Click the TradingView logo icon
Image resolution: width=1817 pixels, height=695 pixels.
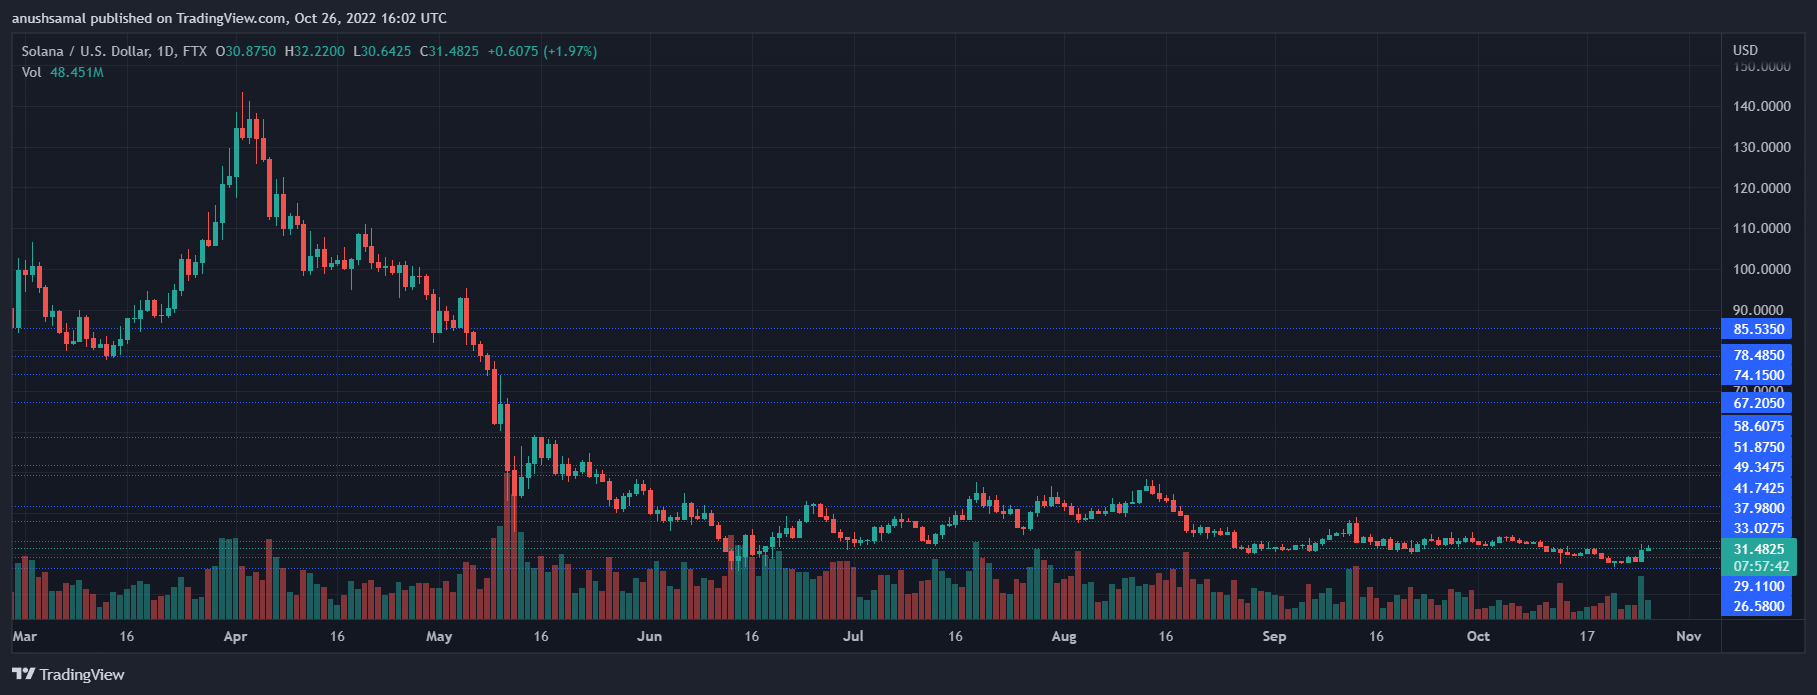[x=23, y=674]
